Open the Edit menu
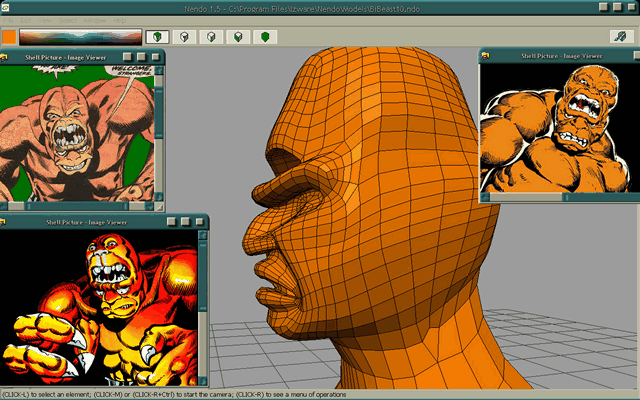 point(26,20)
